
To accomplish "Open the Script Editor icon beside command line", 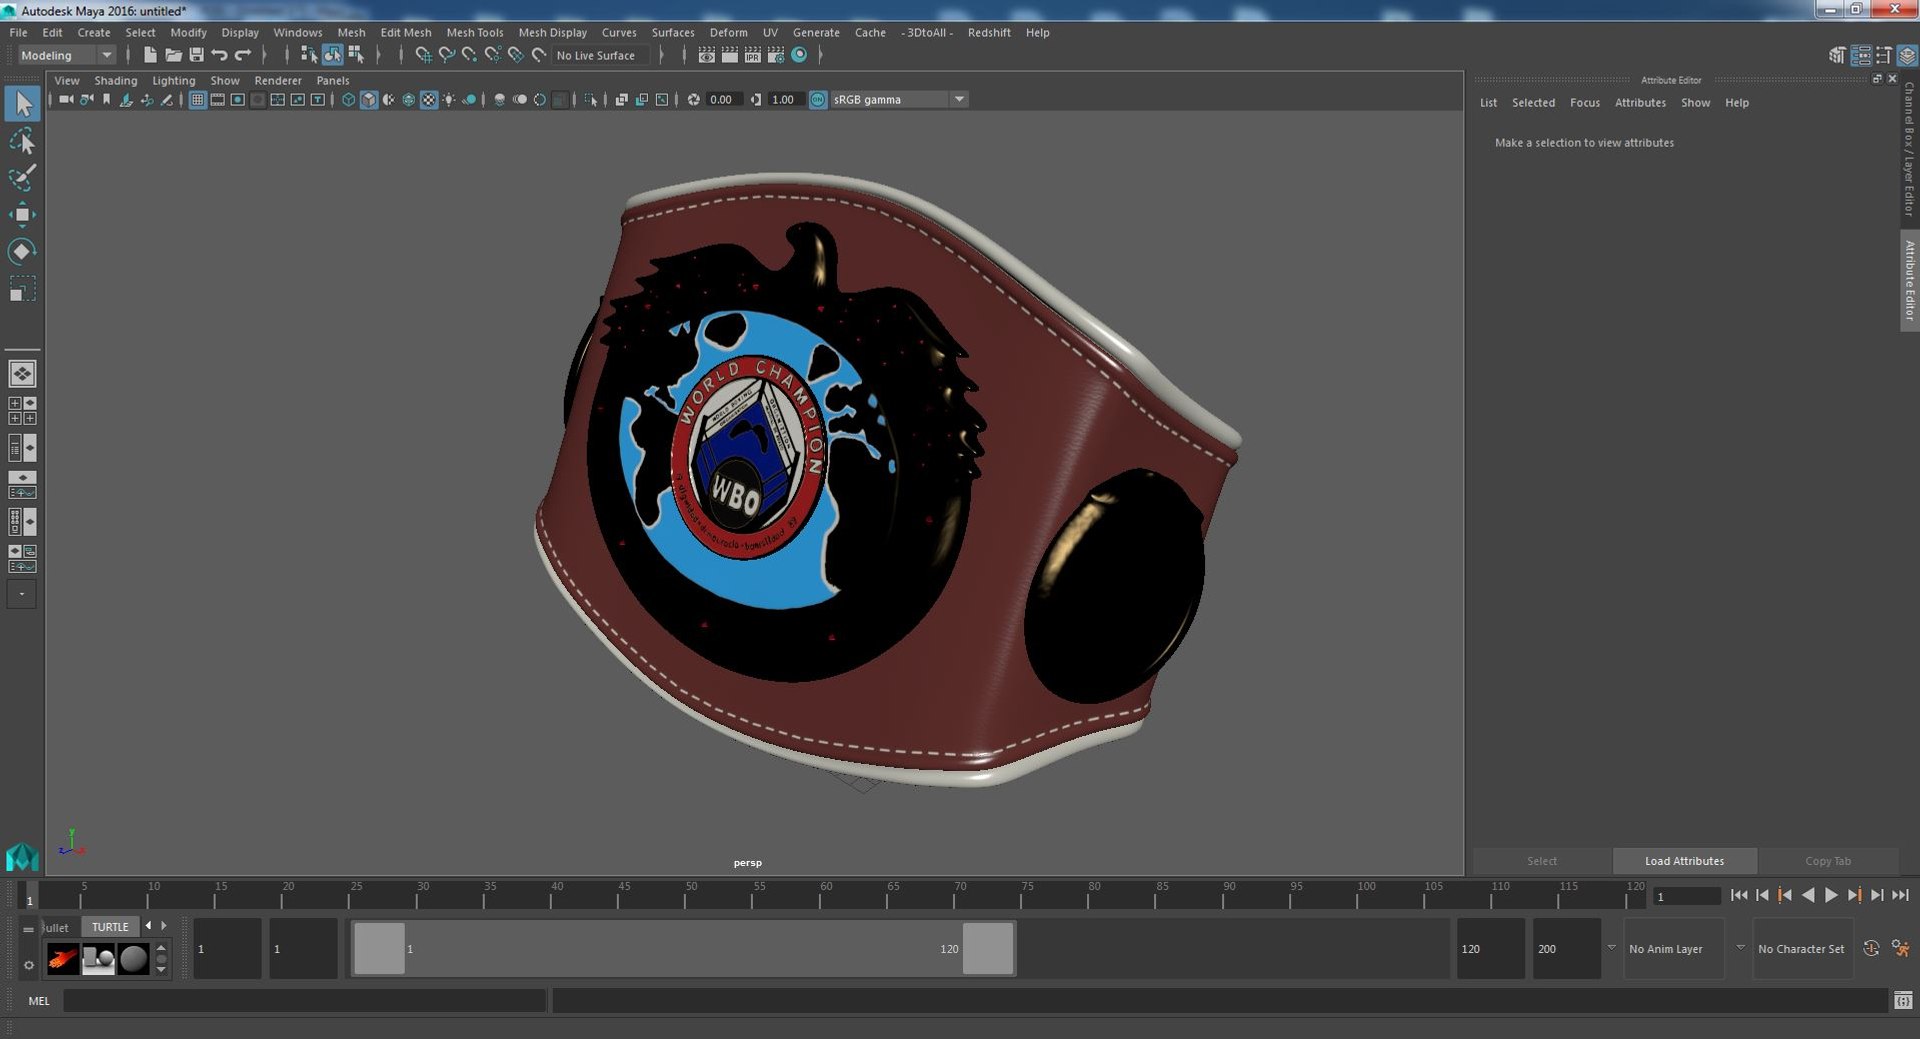I will [1903, 1000].
